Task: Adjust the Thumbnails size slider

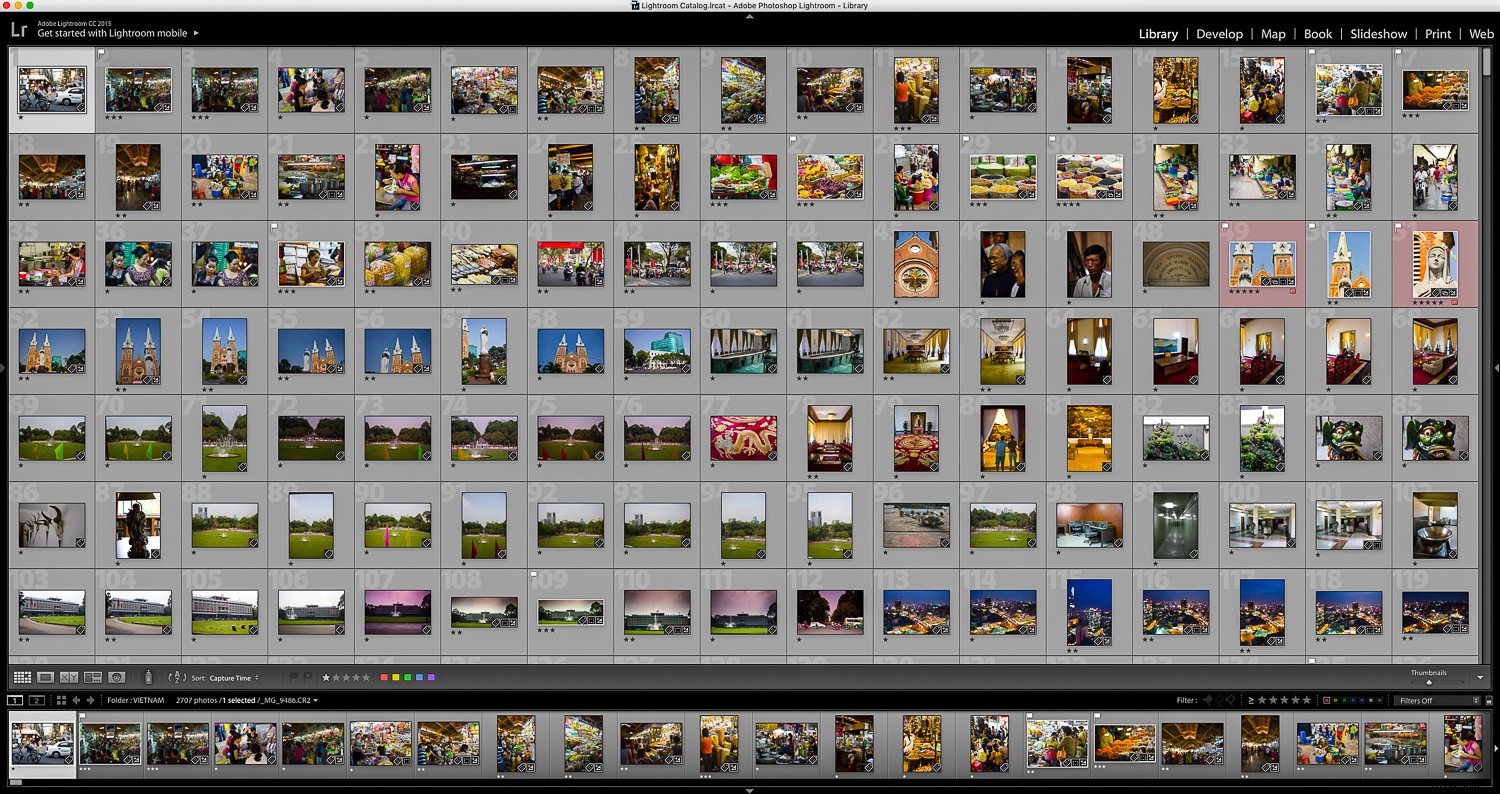Action: tap(1429, 682)
